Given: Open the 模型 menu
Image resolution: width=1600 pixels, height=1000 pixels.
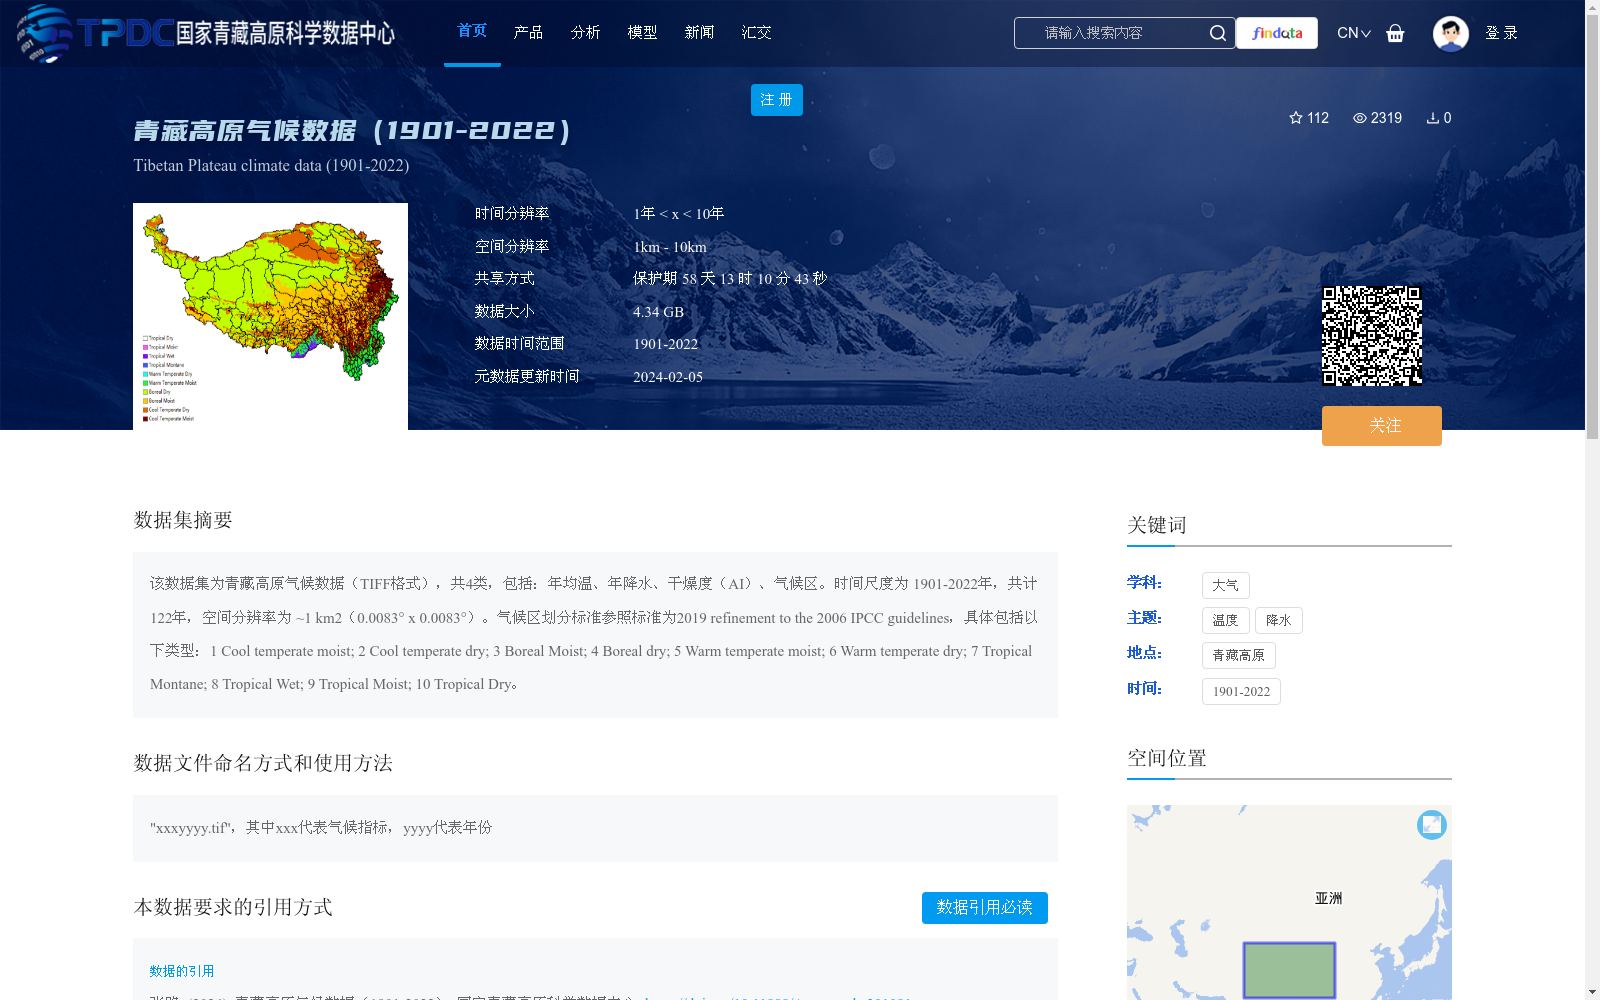Looking at the screenshot, I should pyautogui.click(x=642, y=31).
